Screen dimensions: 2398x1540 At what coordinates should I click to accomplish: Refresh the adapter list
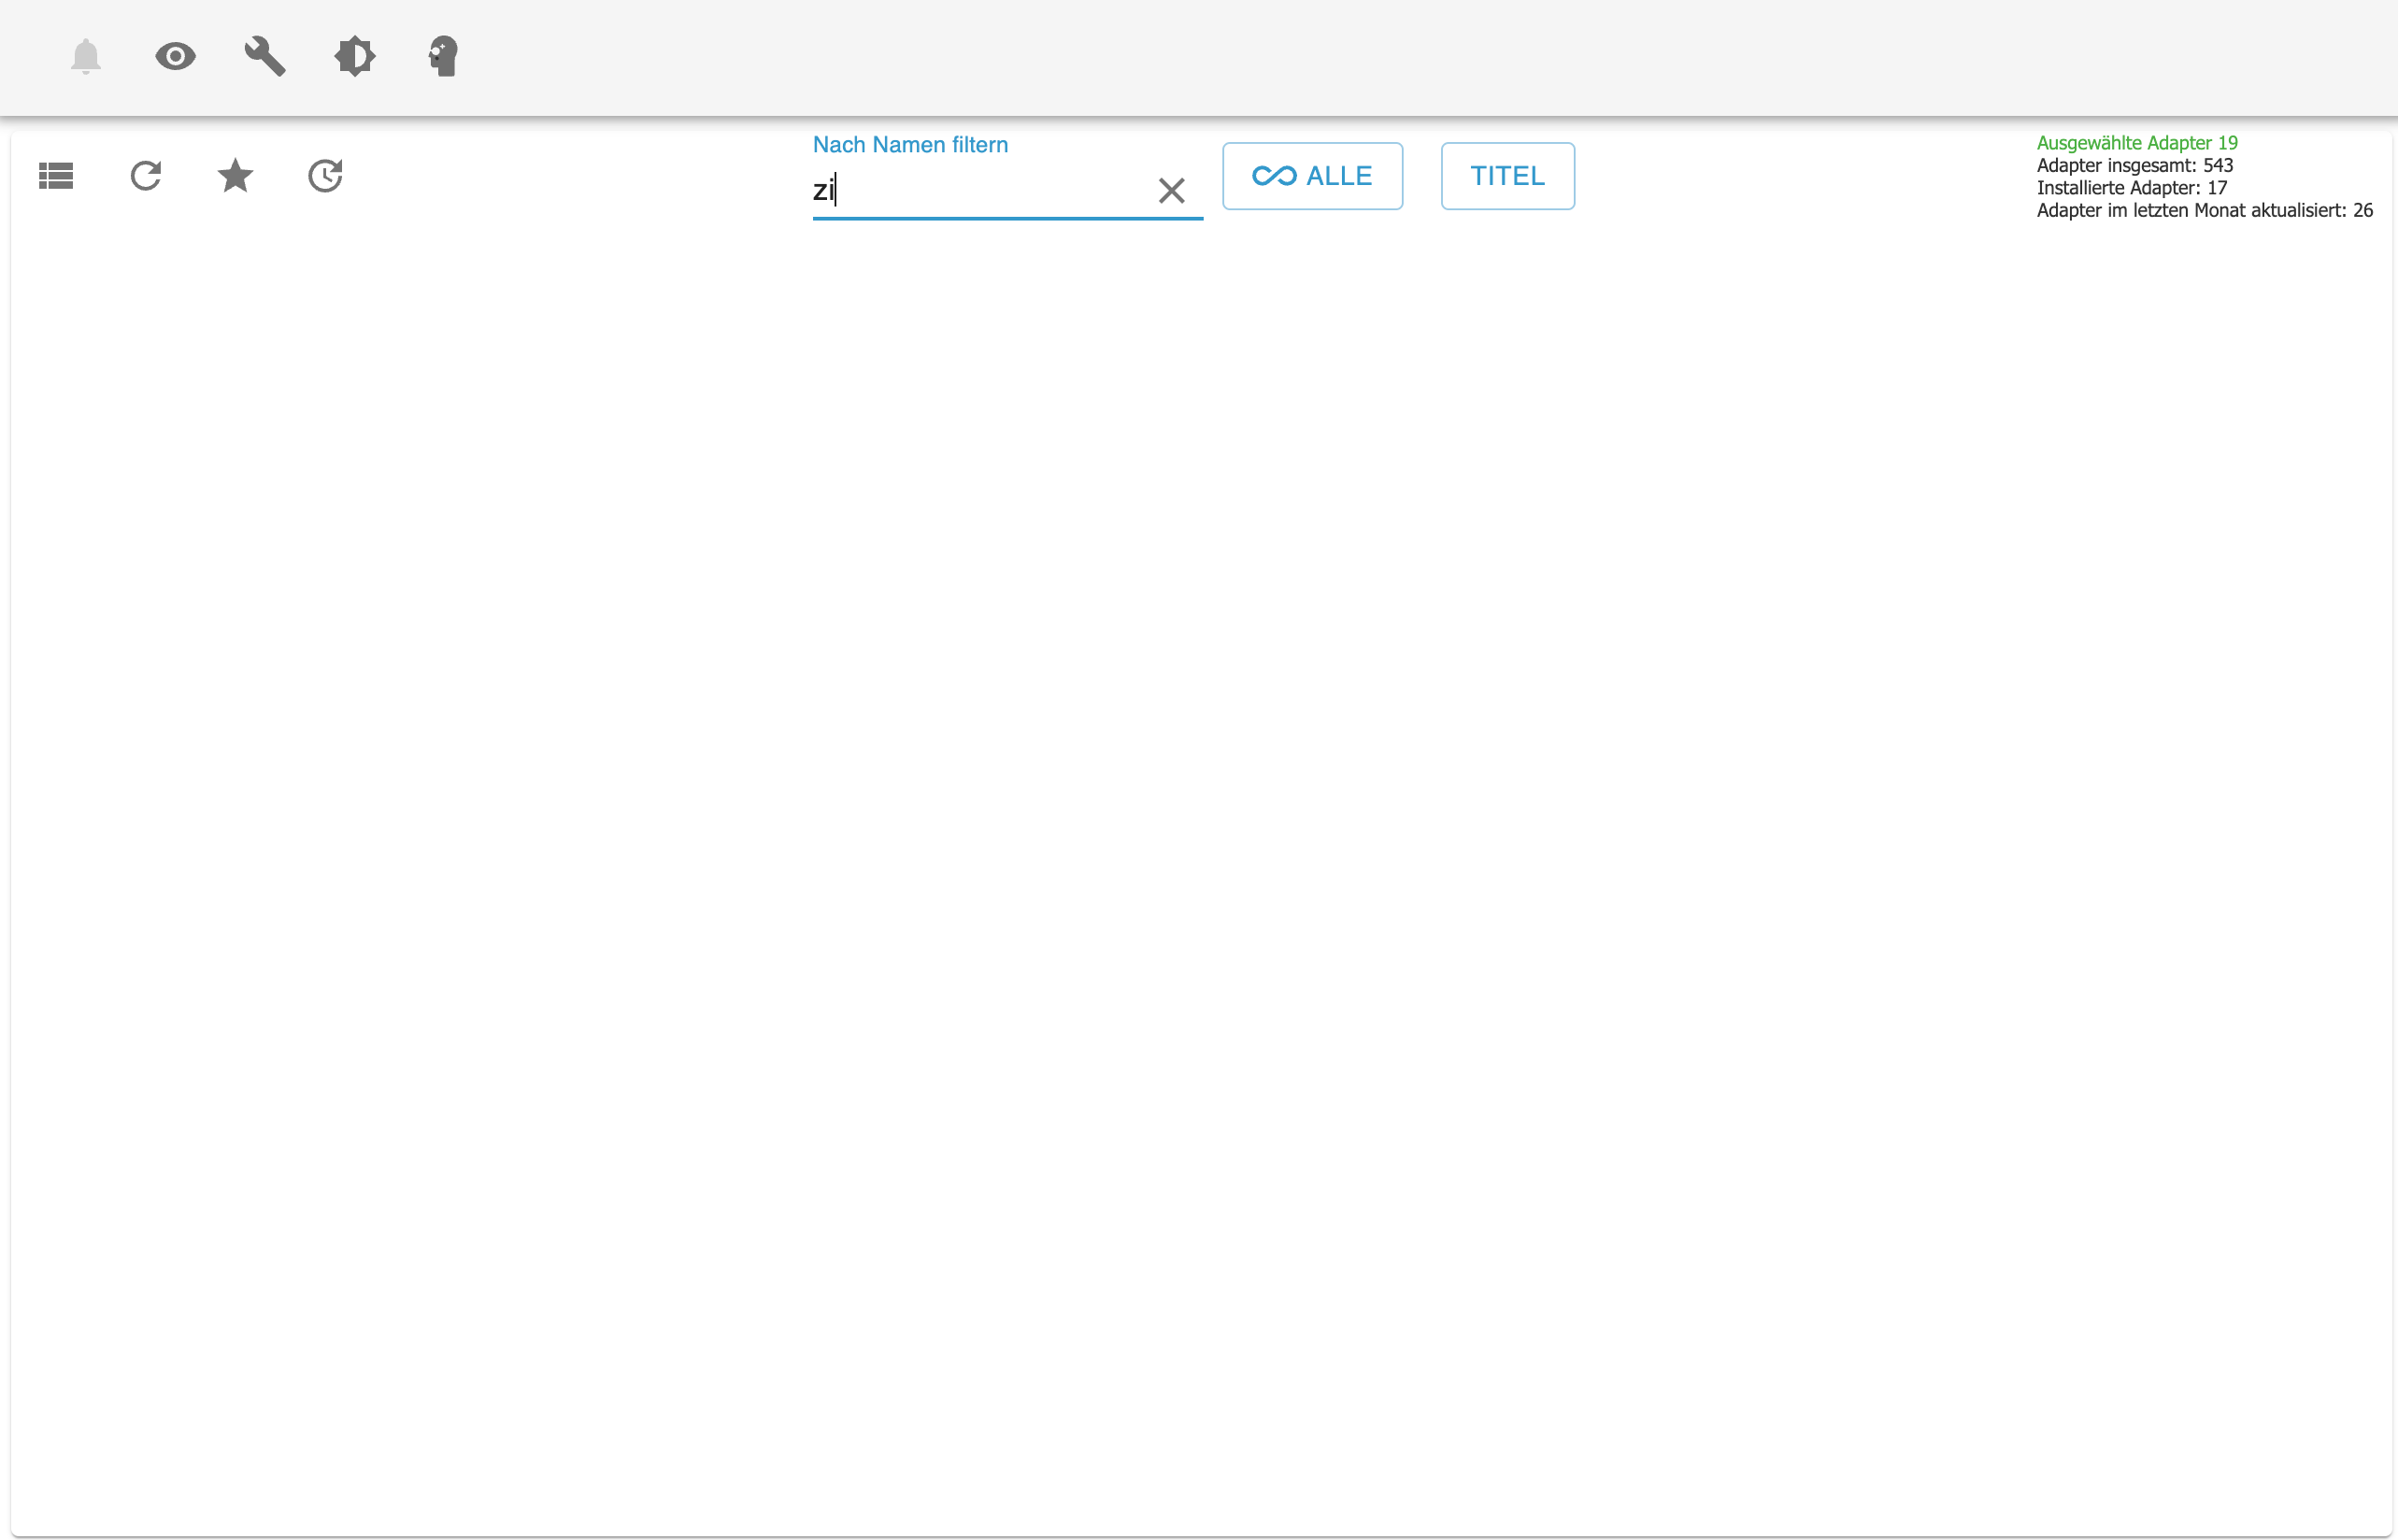tap(146, 176)
